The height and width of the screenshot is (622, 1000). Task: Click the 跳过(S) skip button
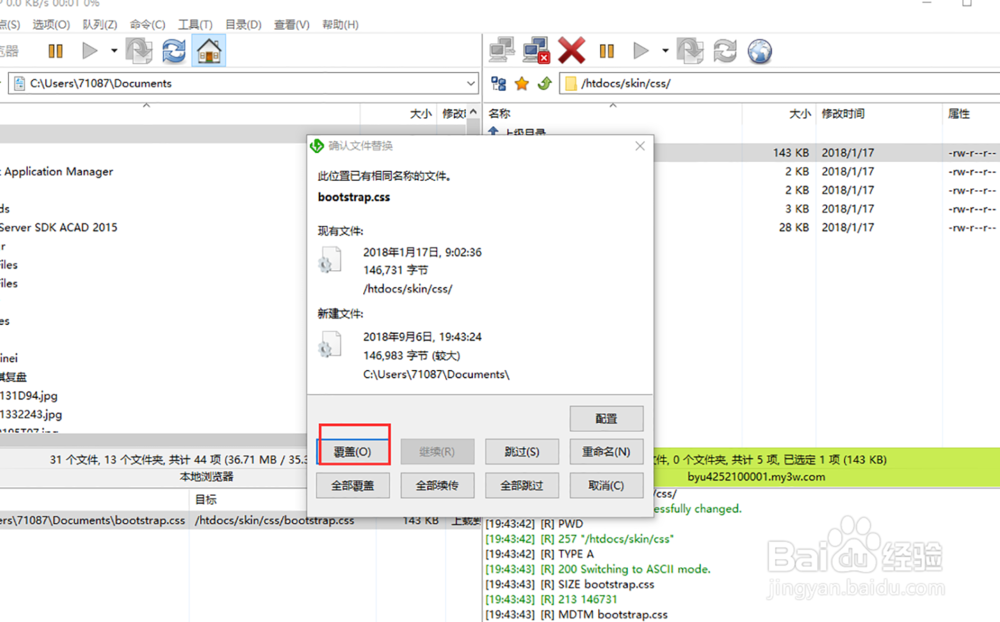(522, 452)
